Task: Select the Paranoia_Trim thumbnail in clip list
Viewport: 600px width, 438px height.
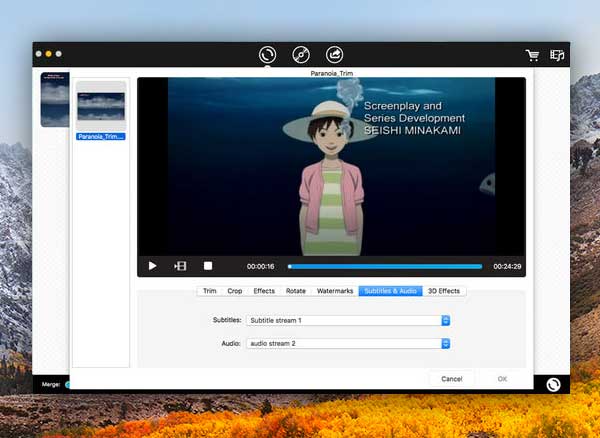Action: coord(101,106)
